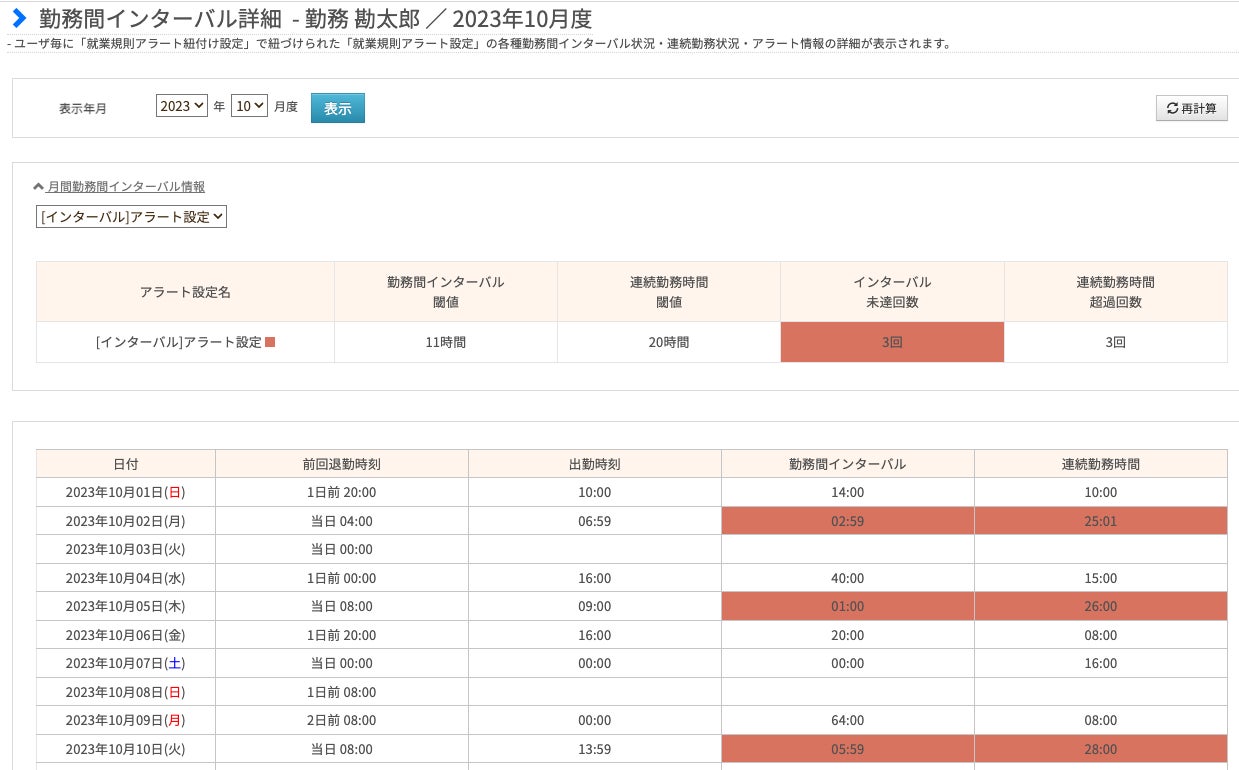The height and width of the screenshot is (770, 1239).
Task: Click the 出勤時刻 column header
Action: click(x=595, y=464)
